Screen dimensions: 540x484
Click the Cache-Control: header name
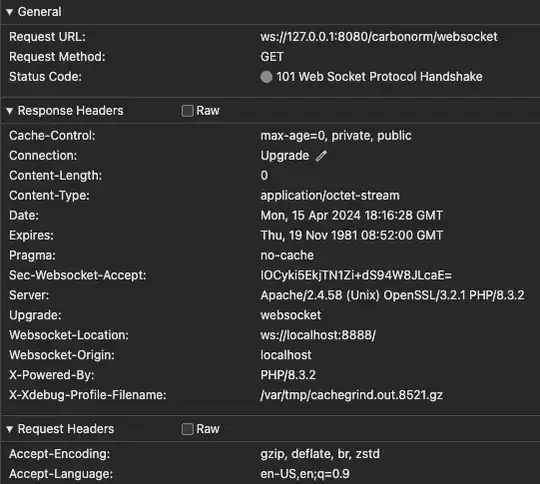pyautogui.click(x=52, y=136)
